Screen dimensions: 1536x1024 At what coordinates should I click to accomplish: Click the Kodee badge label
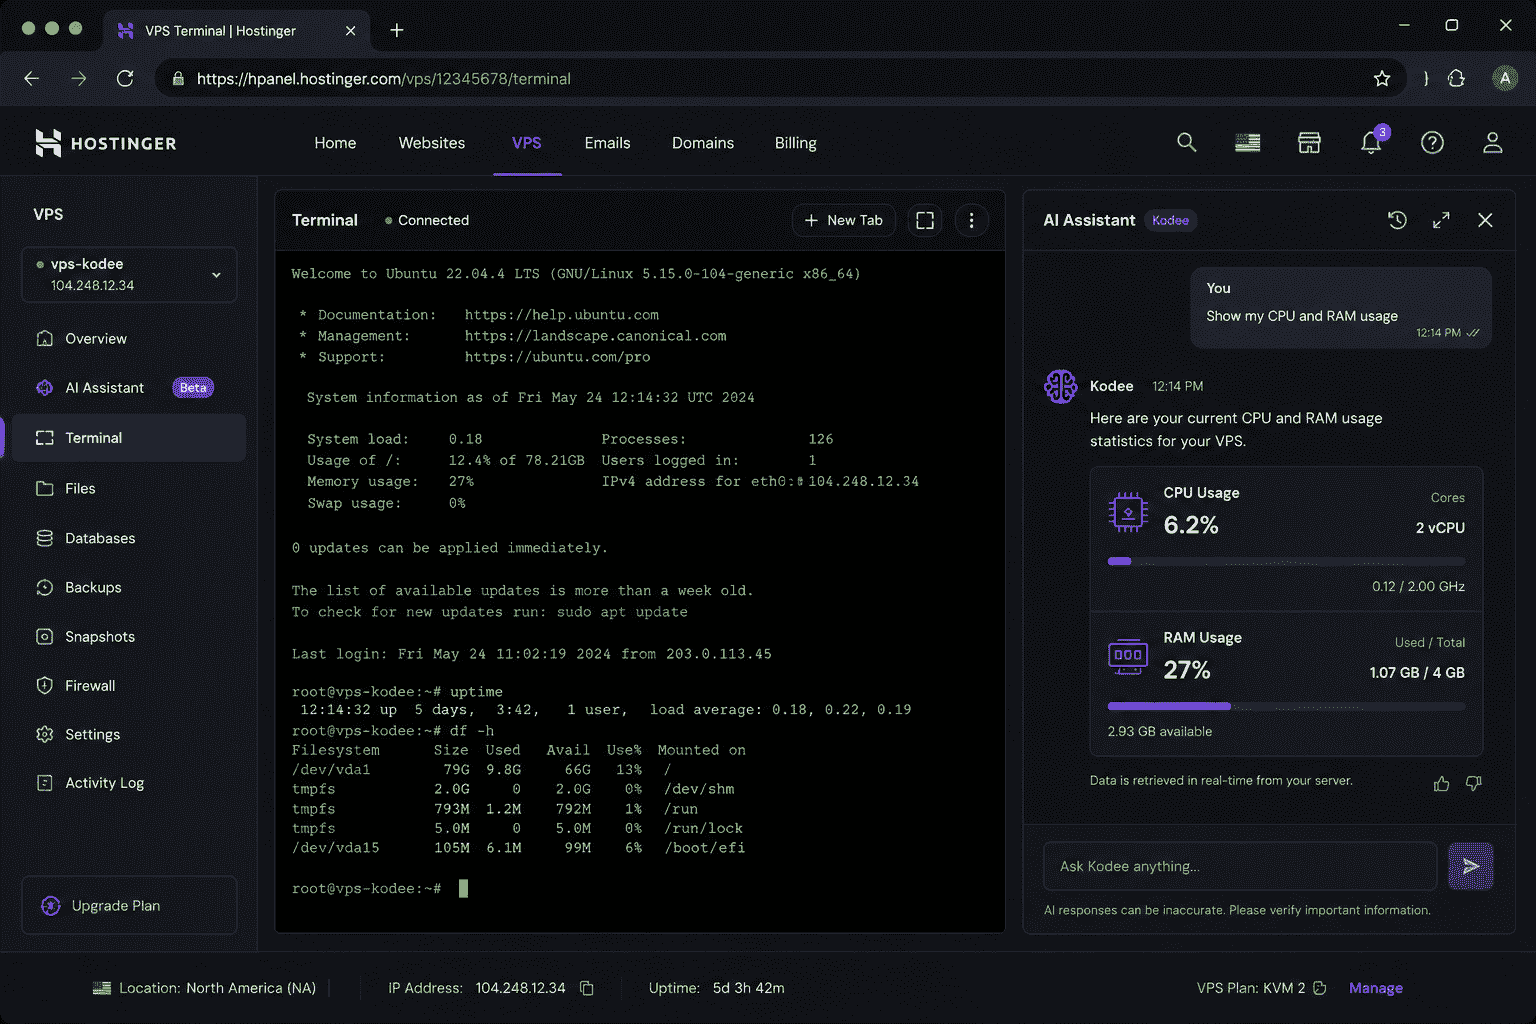[1170, 220]
